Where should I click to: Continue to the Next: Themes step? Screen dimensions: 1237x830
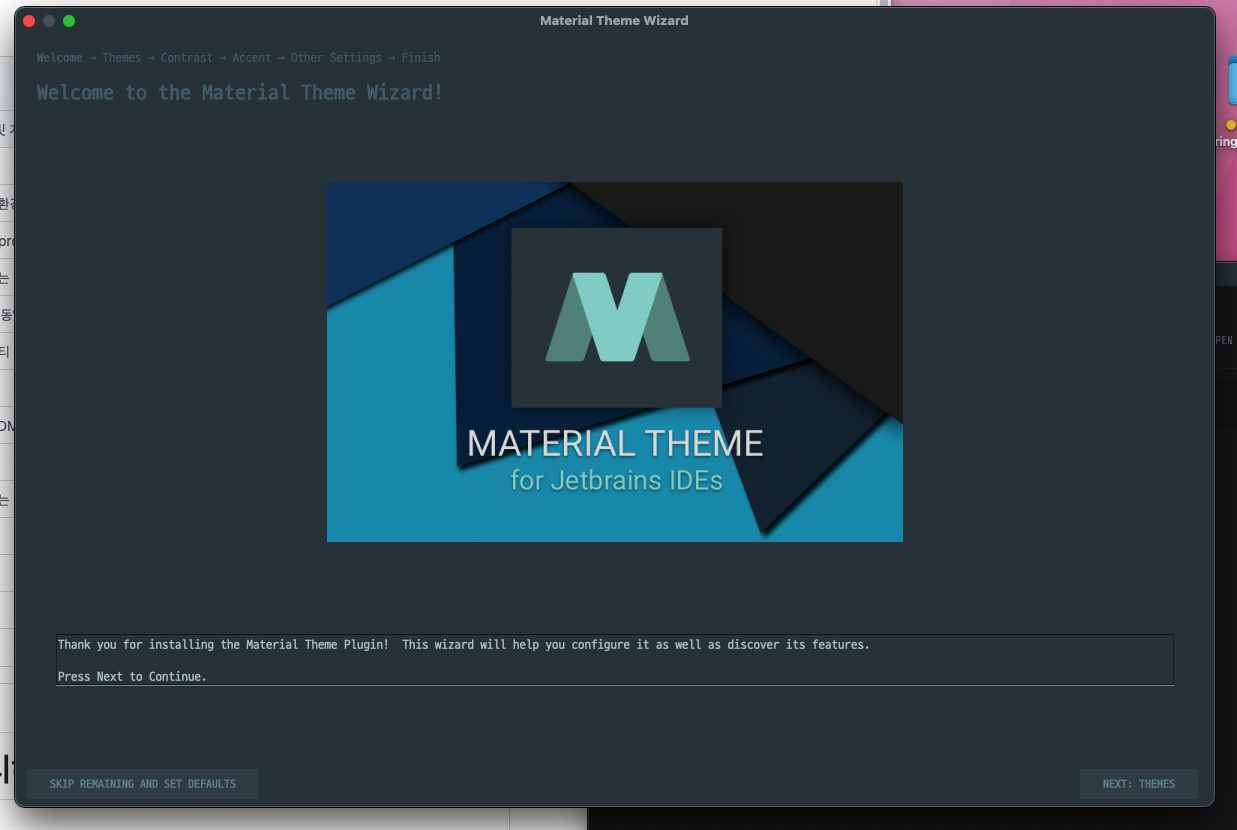[x=1138, y=784]
